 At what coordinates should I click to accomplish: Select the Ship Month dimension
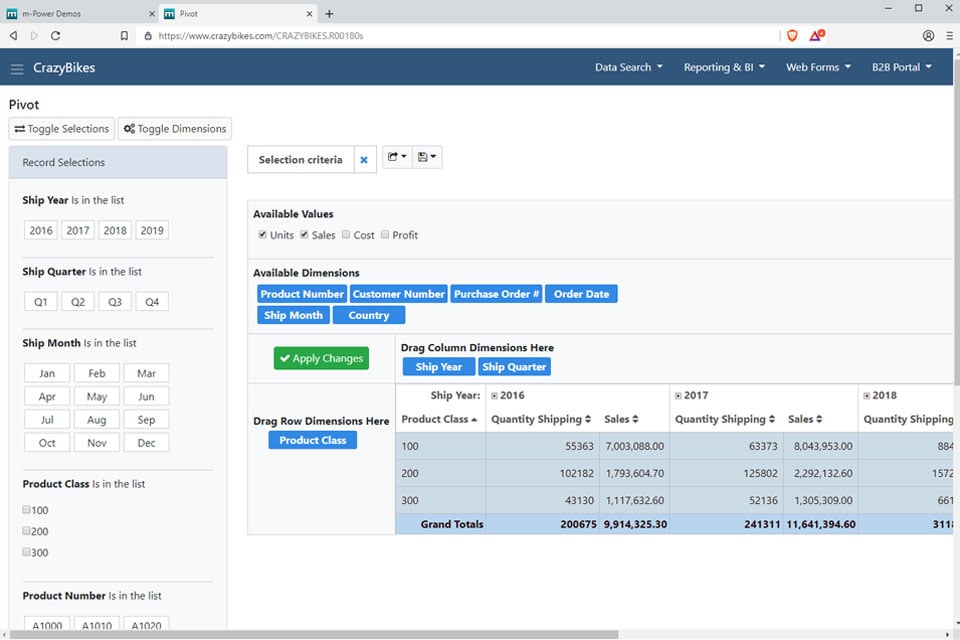click(x=293, y=315)
